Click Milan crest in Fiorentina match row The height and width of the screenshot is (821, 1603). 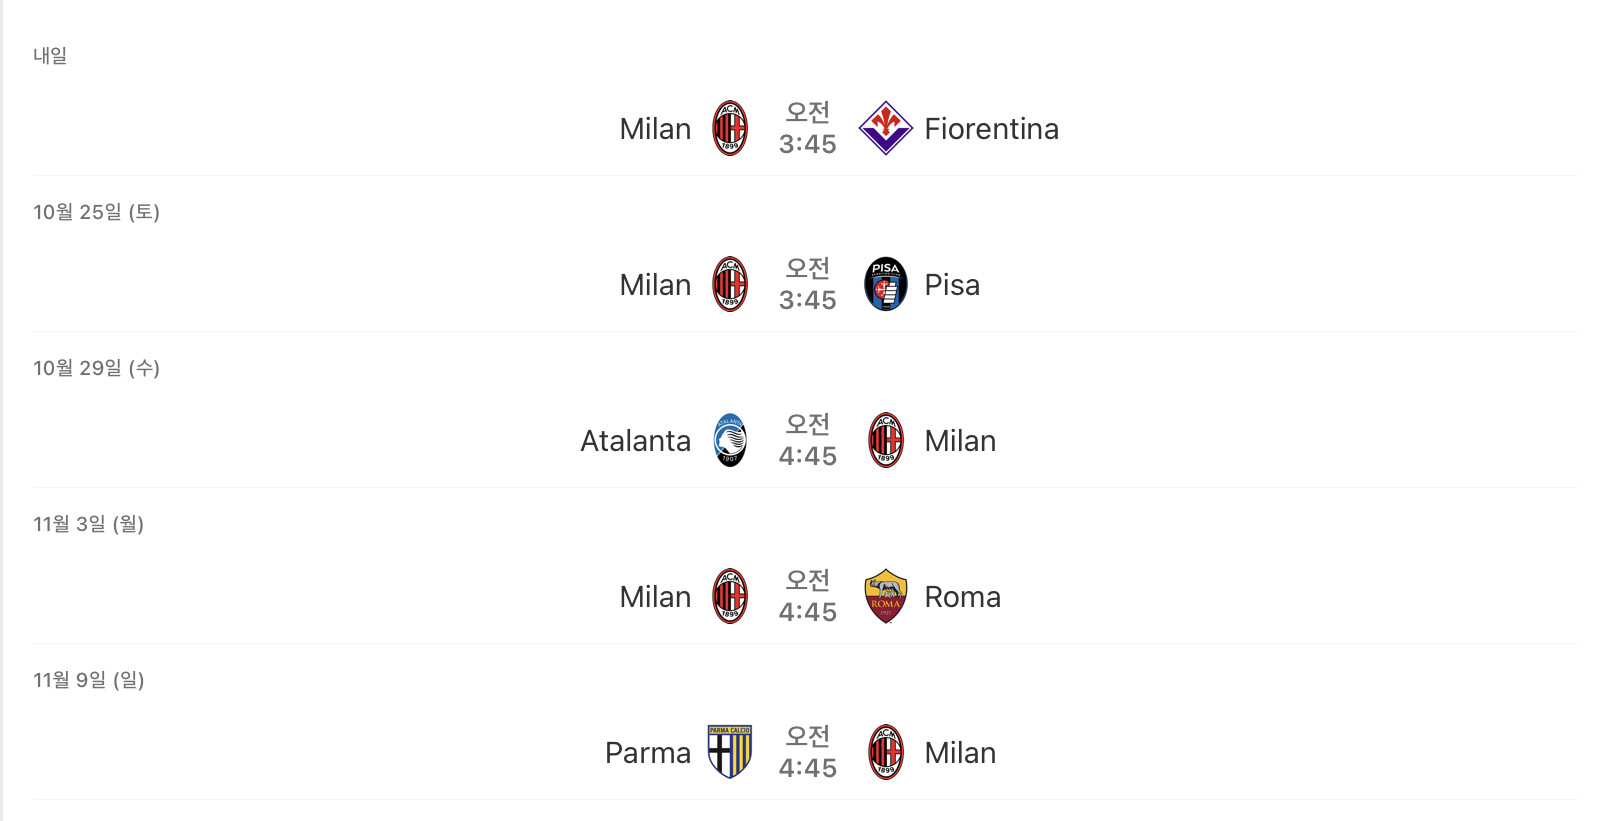pyautogui.click(x=730, y=128)
